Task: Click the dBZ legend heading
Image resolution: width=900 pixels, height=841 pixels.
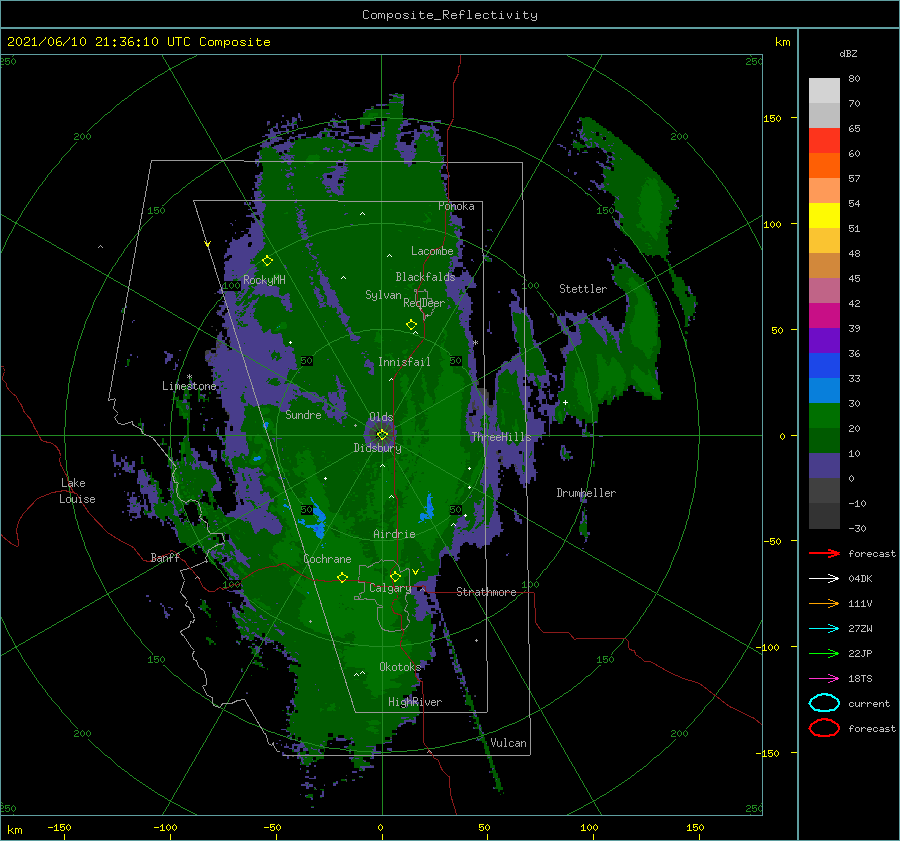Action: (848, 53)
